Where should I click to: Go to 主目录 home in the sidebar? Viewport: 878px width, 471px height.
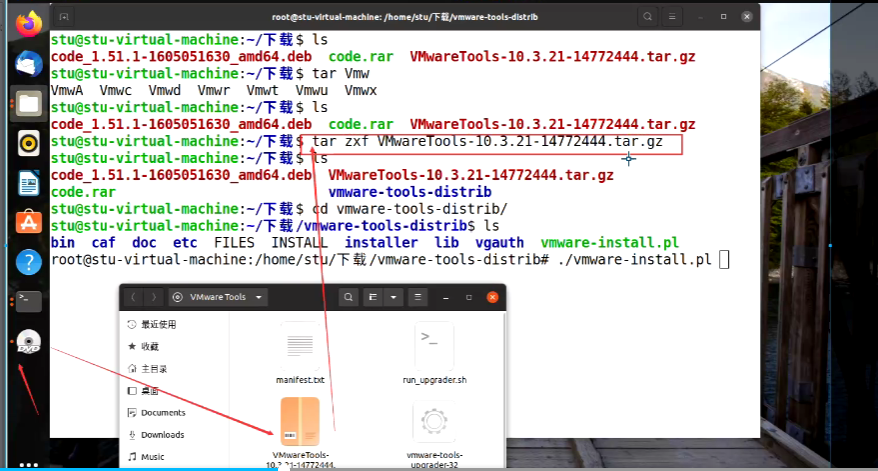point(153,369)
